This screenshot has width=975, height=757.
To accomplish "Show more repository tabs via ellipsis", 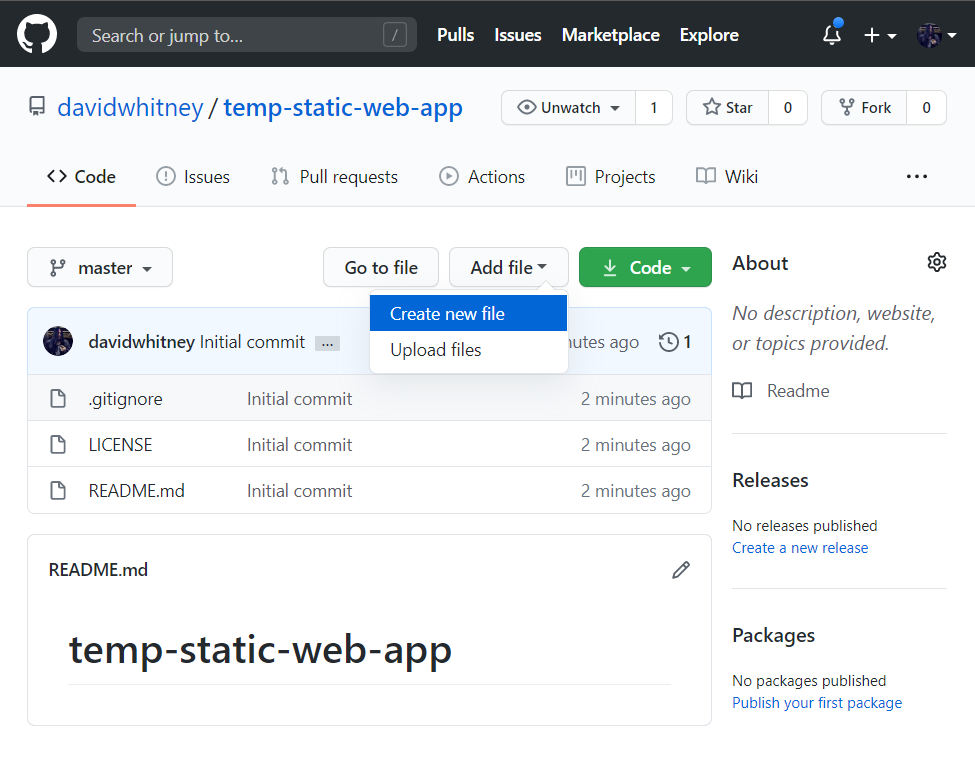I will click(917, 177).
